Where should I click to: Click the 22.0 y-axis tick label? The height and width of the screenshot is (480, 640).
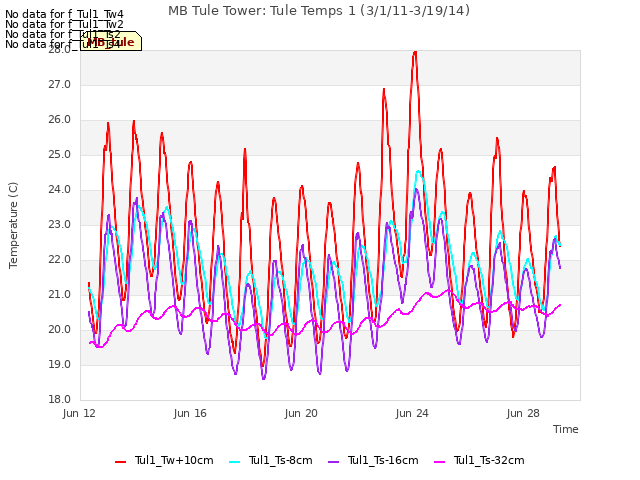click(60, 260)
